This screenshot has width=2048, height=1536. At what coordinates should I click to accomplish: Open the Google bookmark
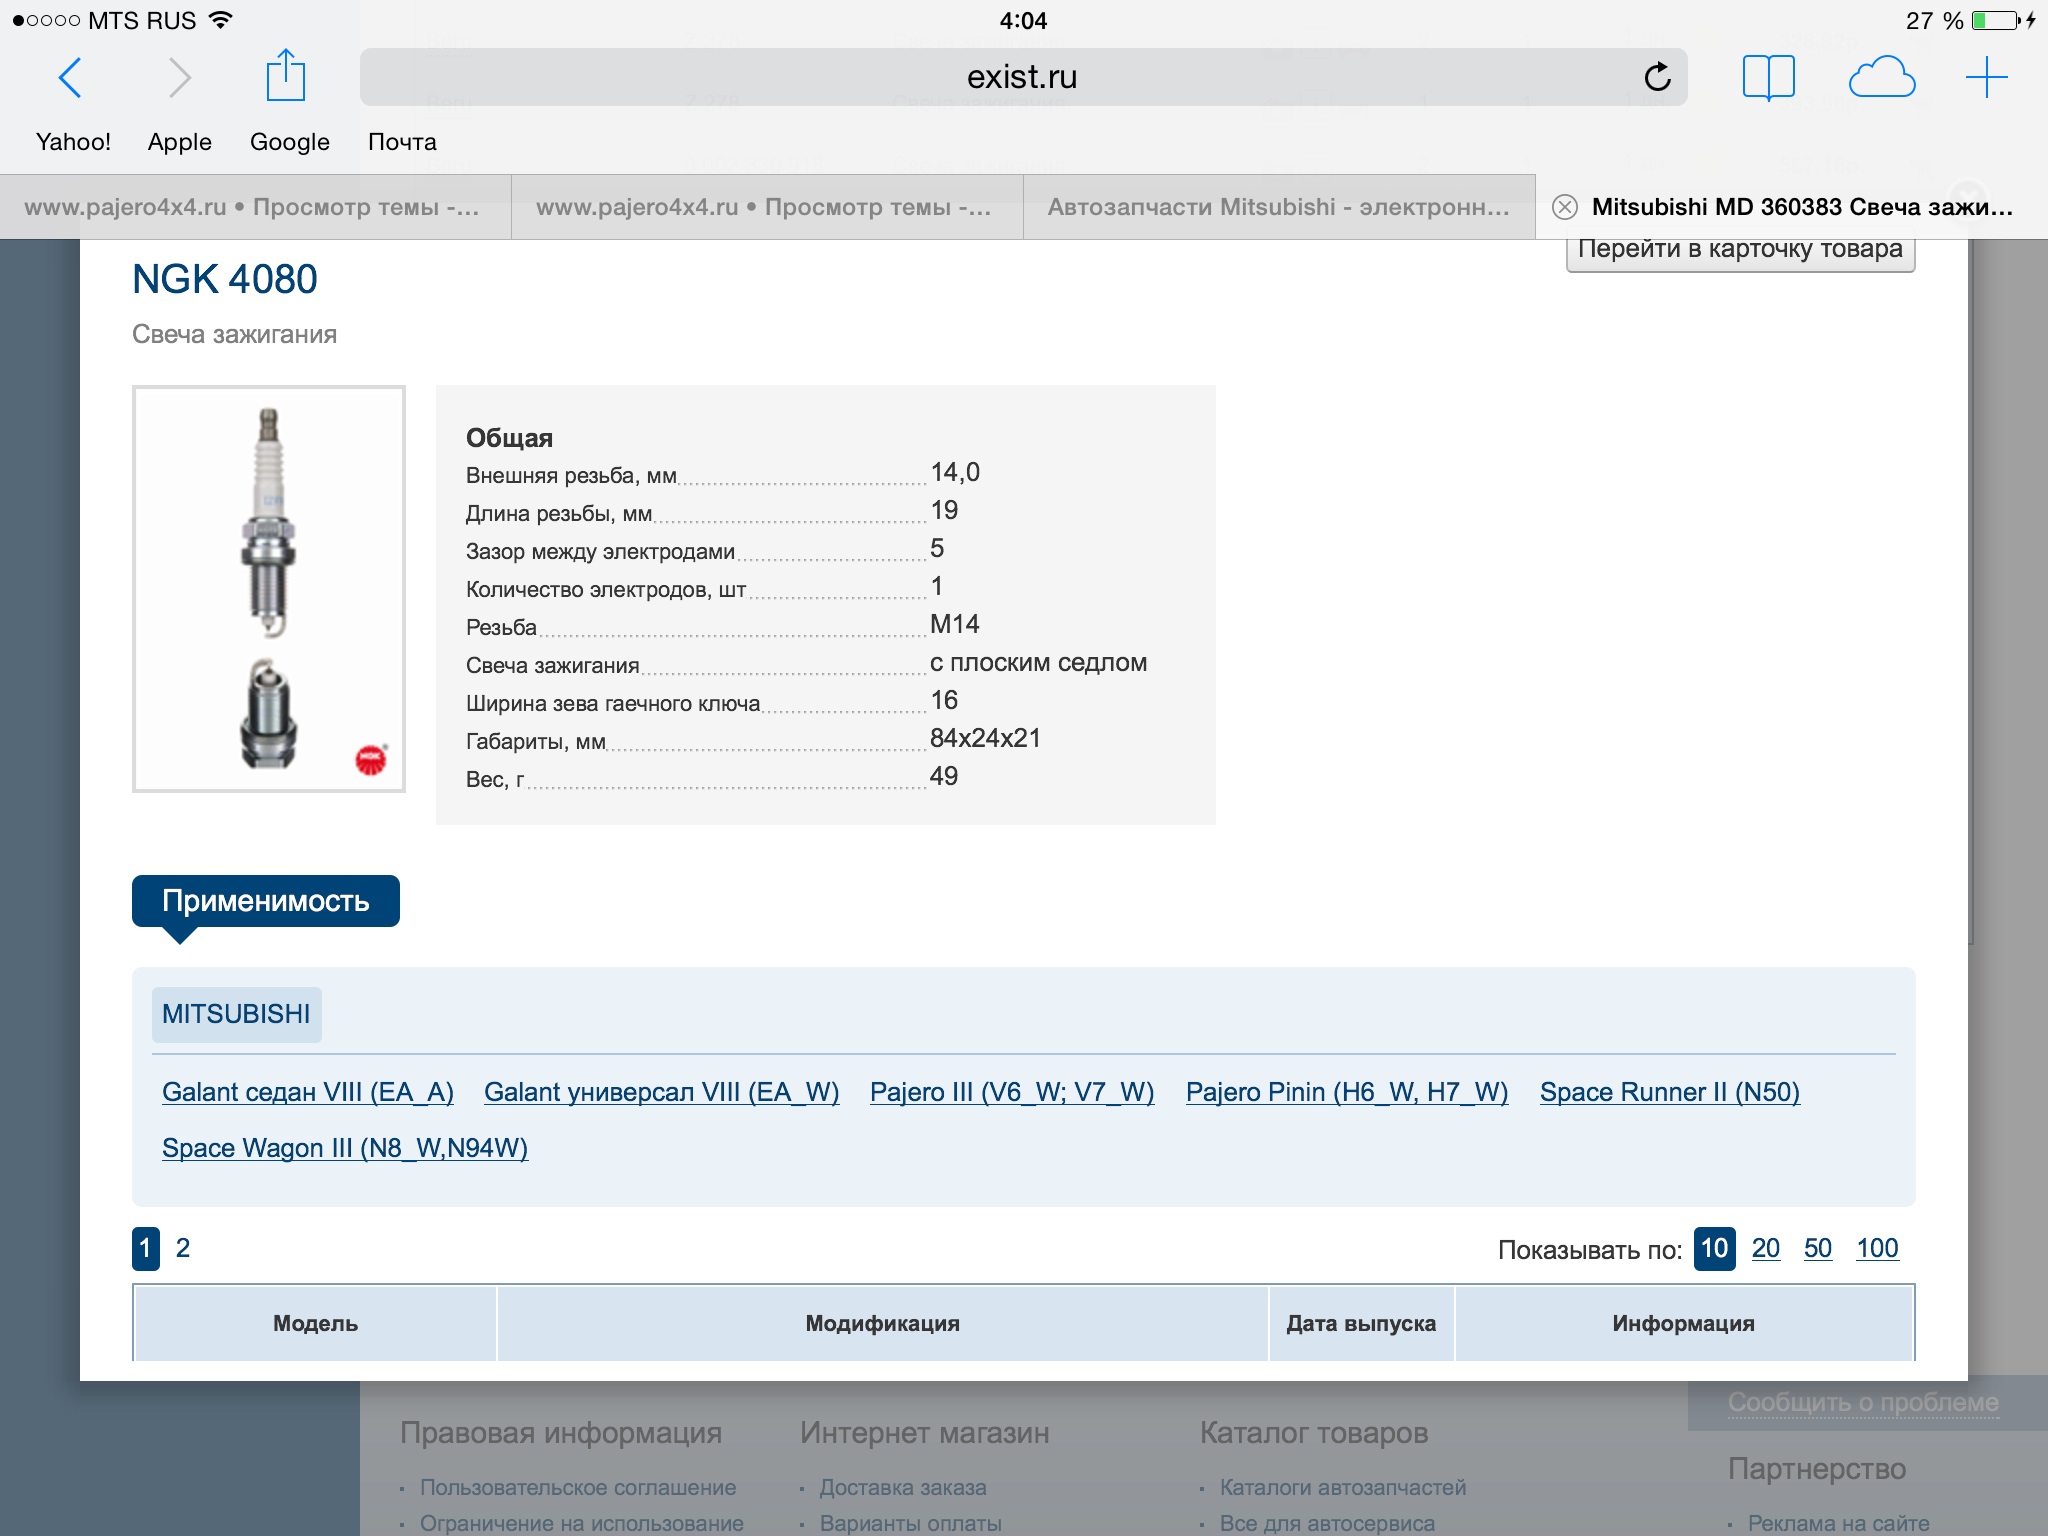click(289, 142)
